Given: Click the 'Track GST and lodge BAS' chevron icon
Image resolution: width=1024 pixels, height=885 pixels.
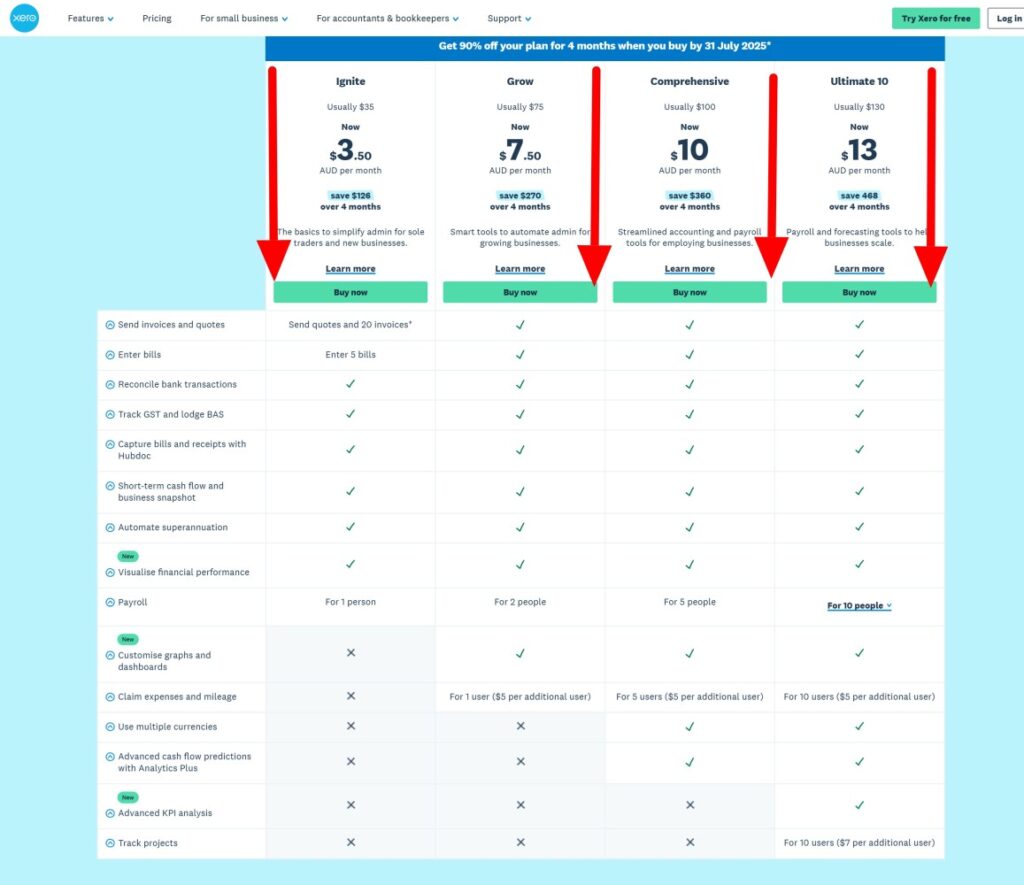Looking at the screenshot, I should [110, 414].
